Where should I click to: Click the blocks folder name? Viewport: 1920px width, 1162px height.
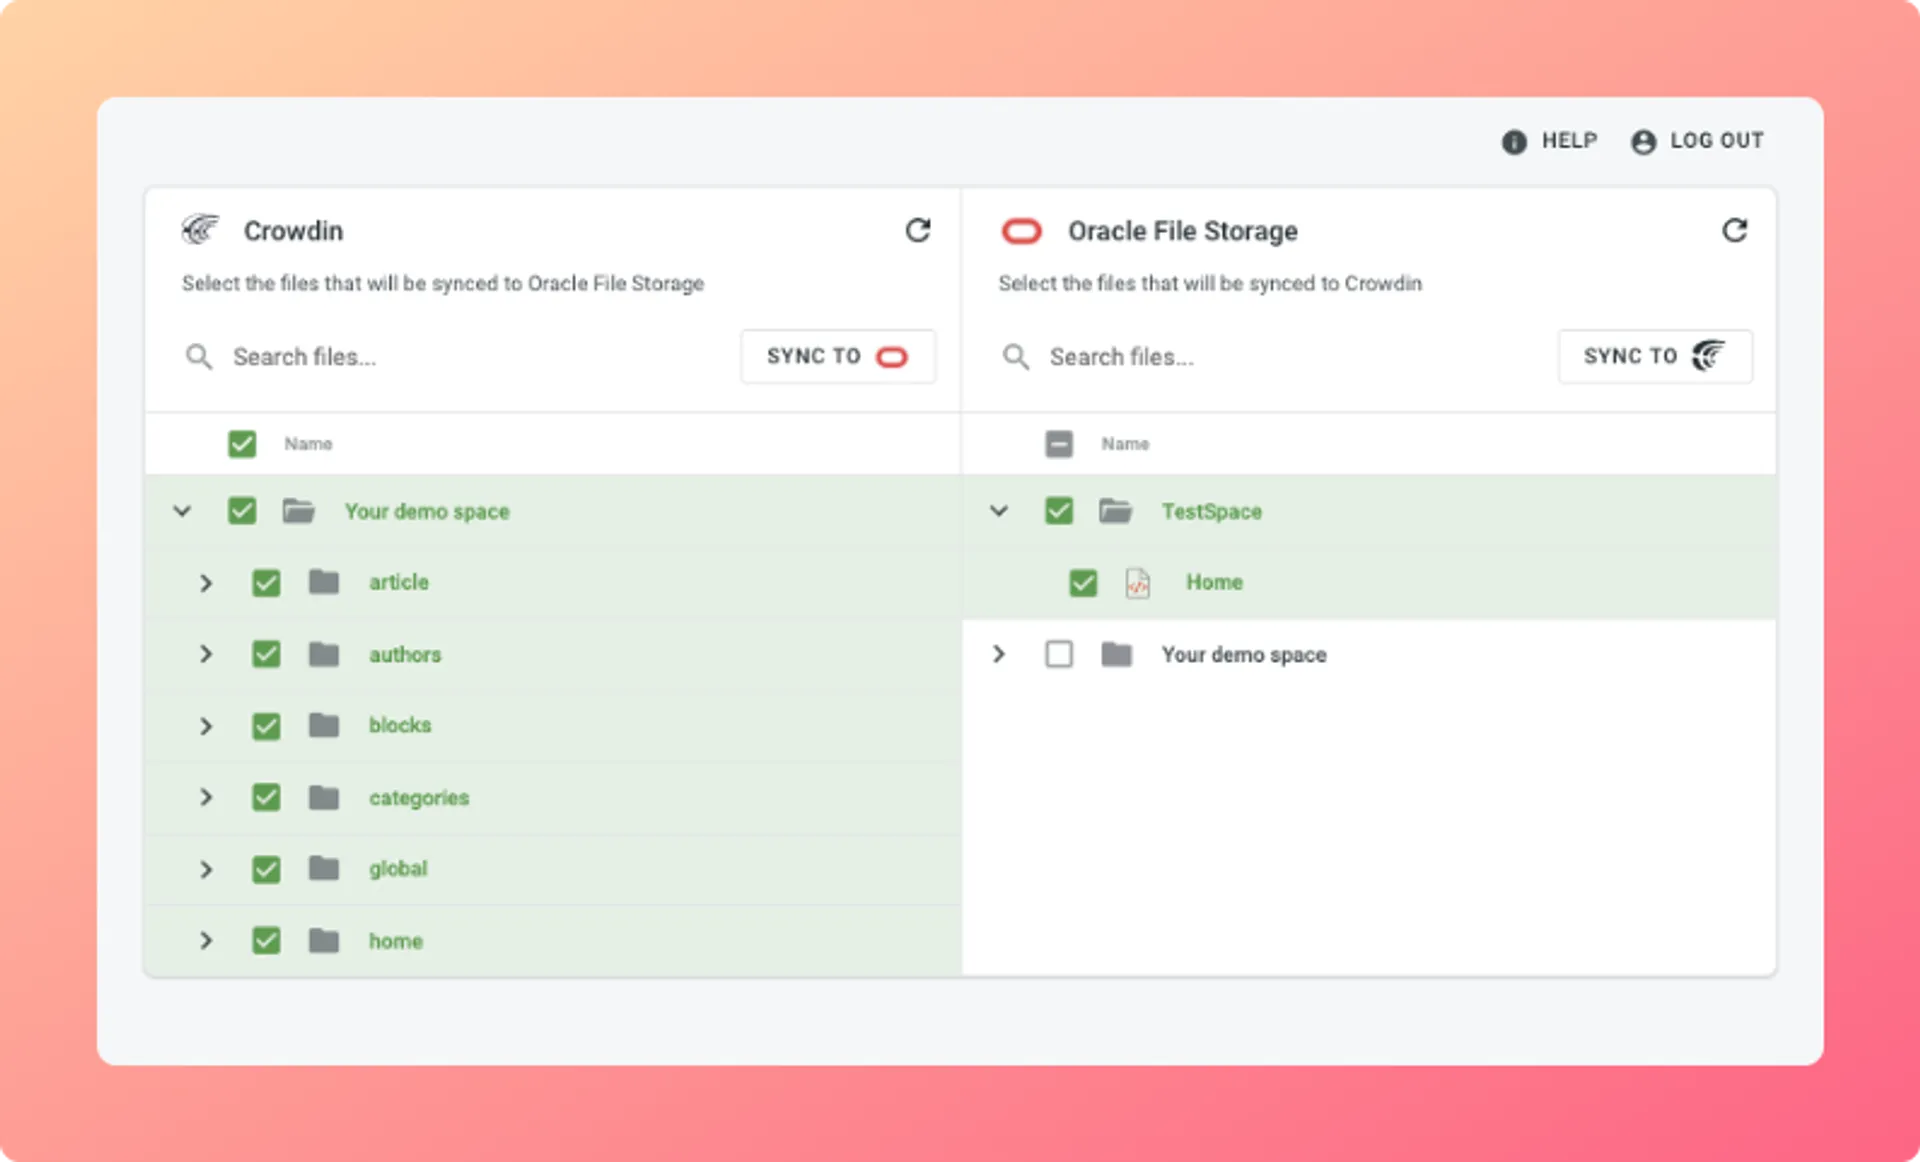point(400,725)
